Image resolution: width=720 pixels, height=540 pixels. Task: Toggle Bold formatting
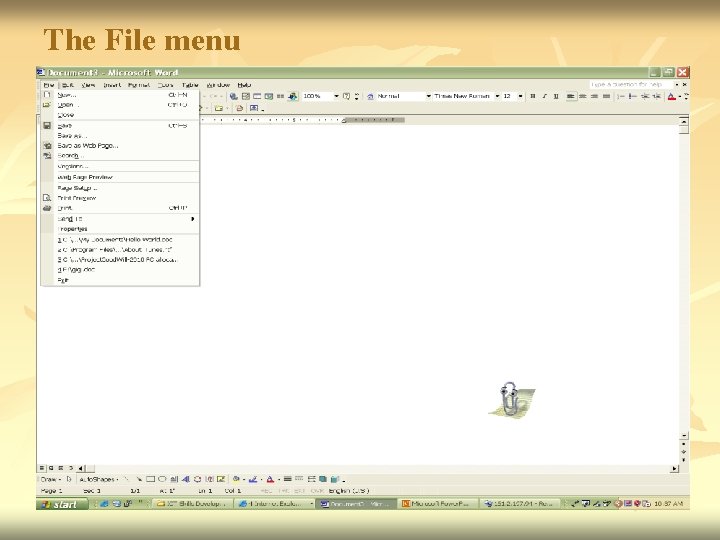[533, 96]
